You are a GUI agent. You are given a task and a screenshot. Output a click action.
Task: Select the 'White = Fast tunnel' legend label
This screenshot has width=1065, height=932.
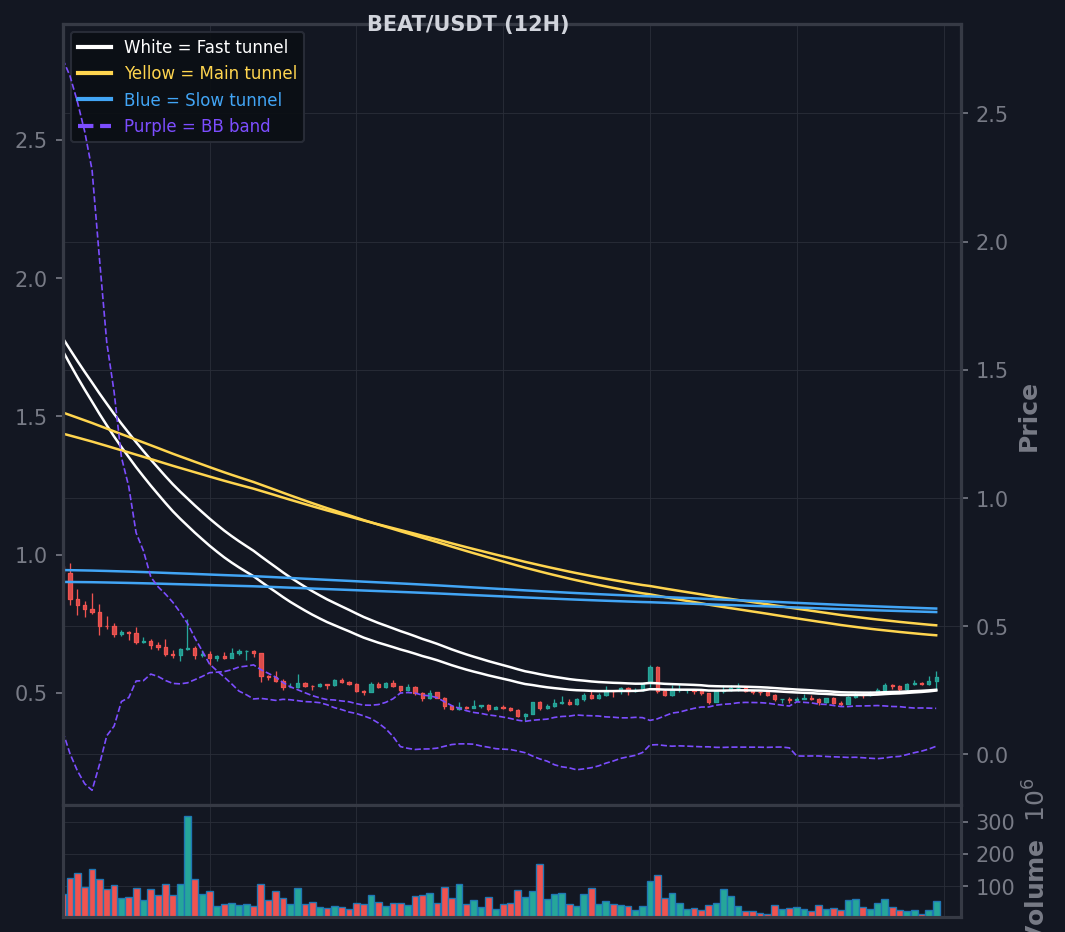click(x=206, y=47)
